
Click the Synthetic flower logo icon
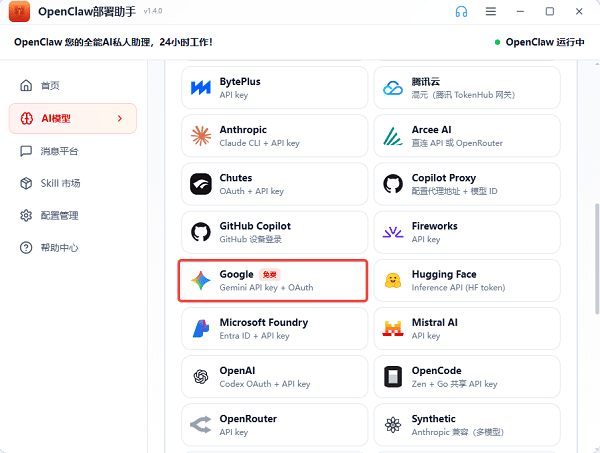pos(393,425)
